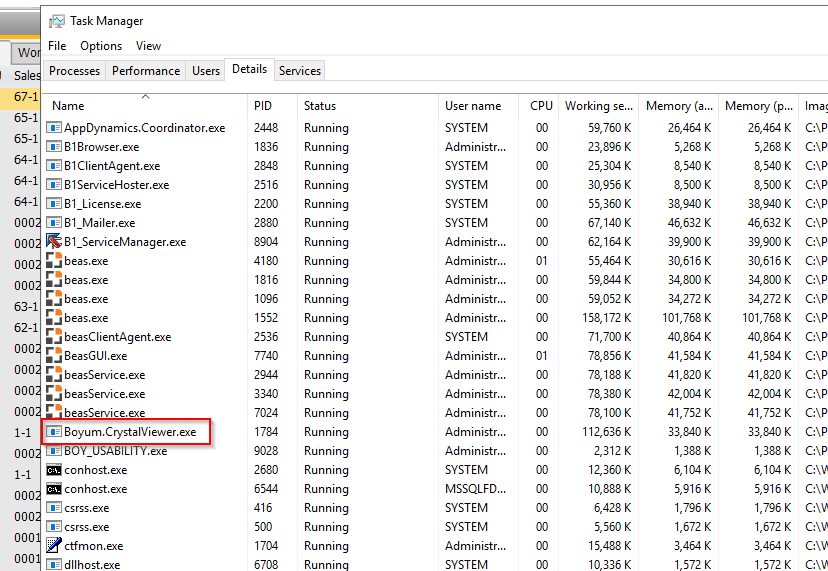Click the 67-1 row in background window
This screenshot has height=571, width=828.
(x=20, y=97)
